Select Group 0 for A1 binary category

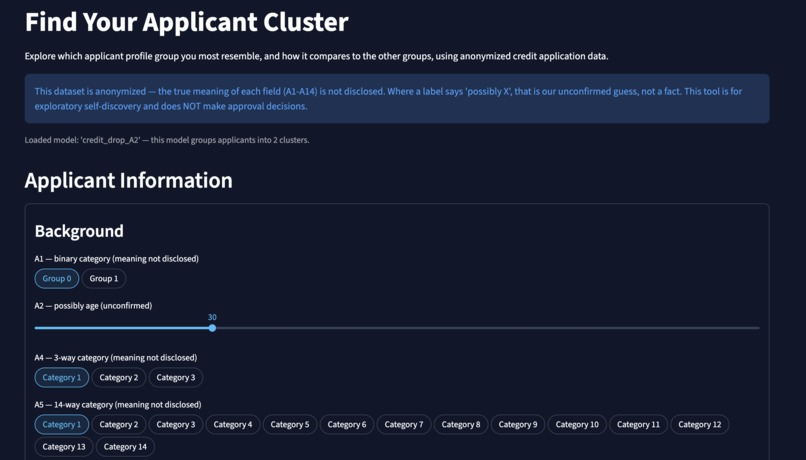[57, 279]
